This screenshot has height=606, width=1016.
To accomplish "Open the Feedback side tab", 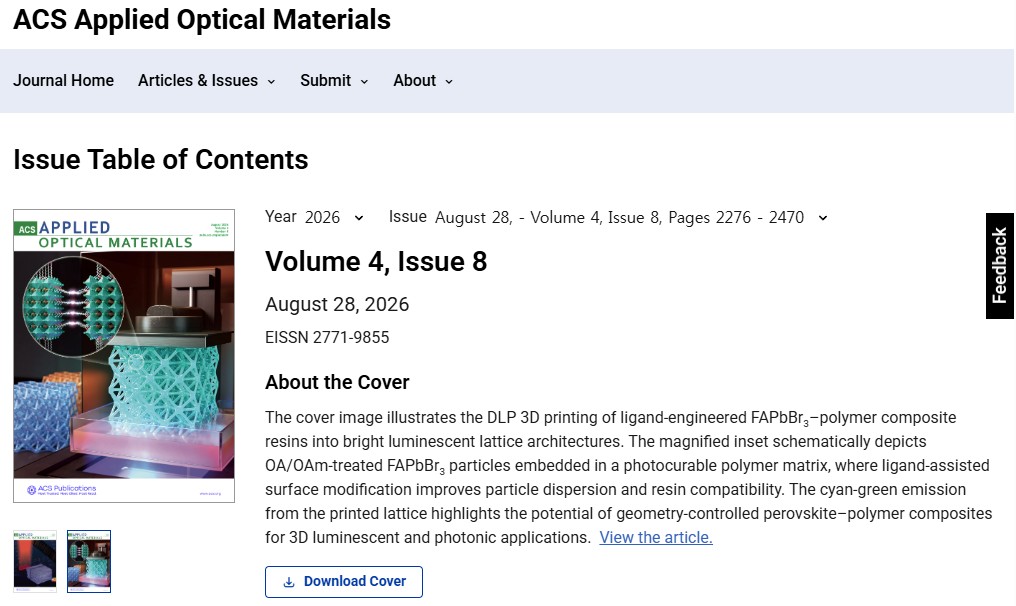I will [999, 266].
